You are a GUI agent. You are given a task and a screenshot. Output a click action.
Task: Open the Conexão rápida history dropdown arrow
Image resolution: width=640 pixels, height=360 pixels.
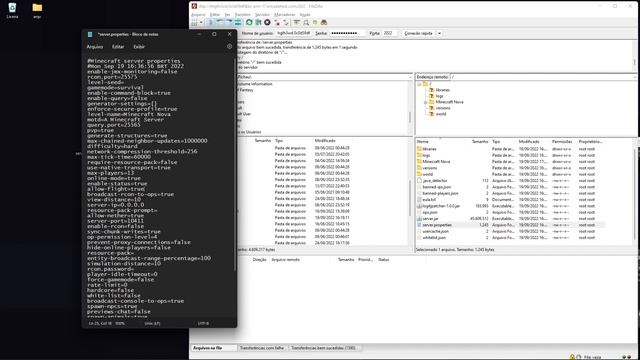click(440, 33)
